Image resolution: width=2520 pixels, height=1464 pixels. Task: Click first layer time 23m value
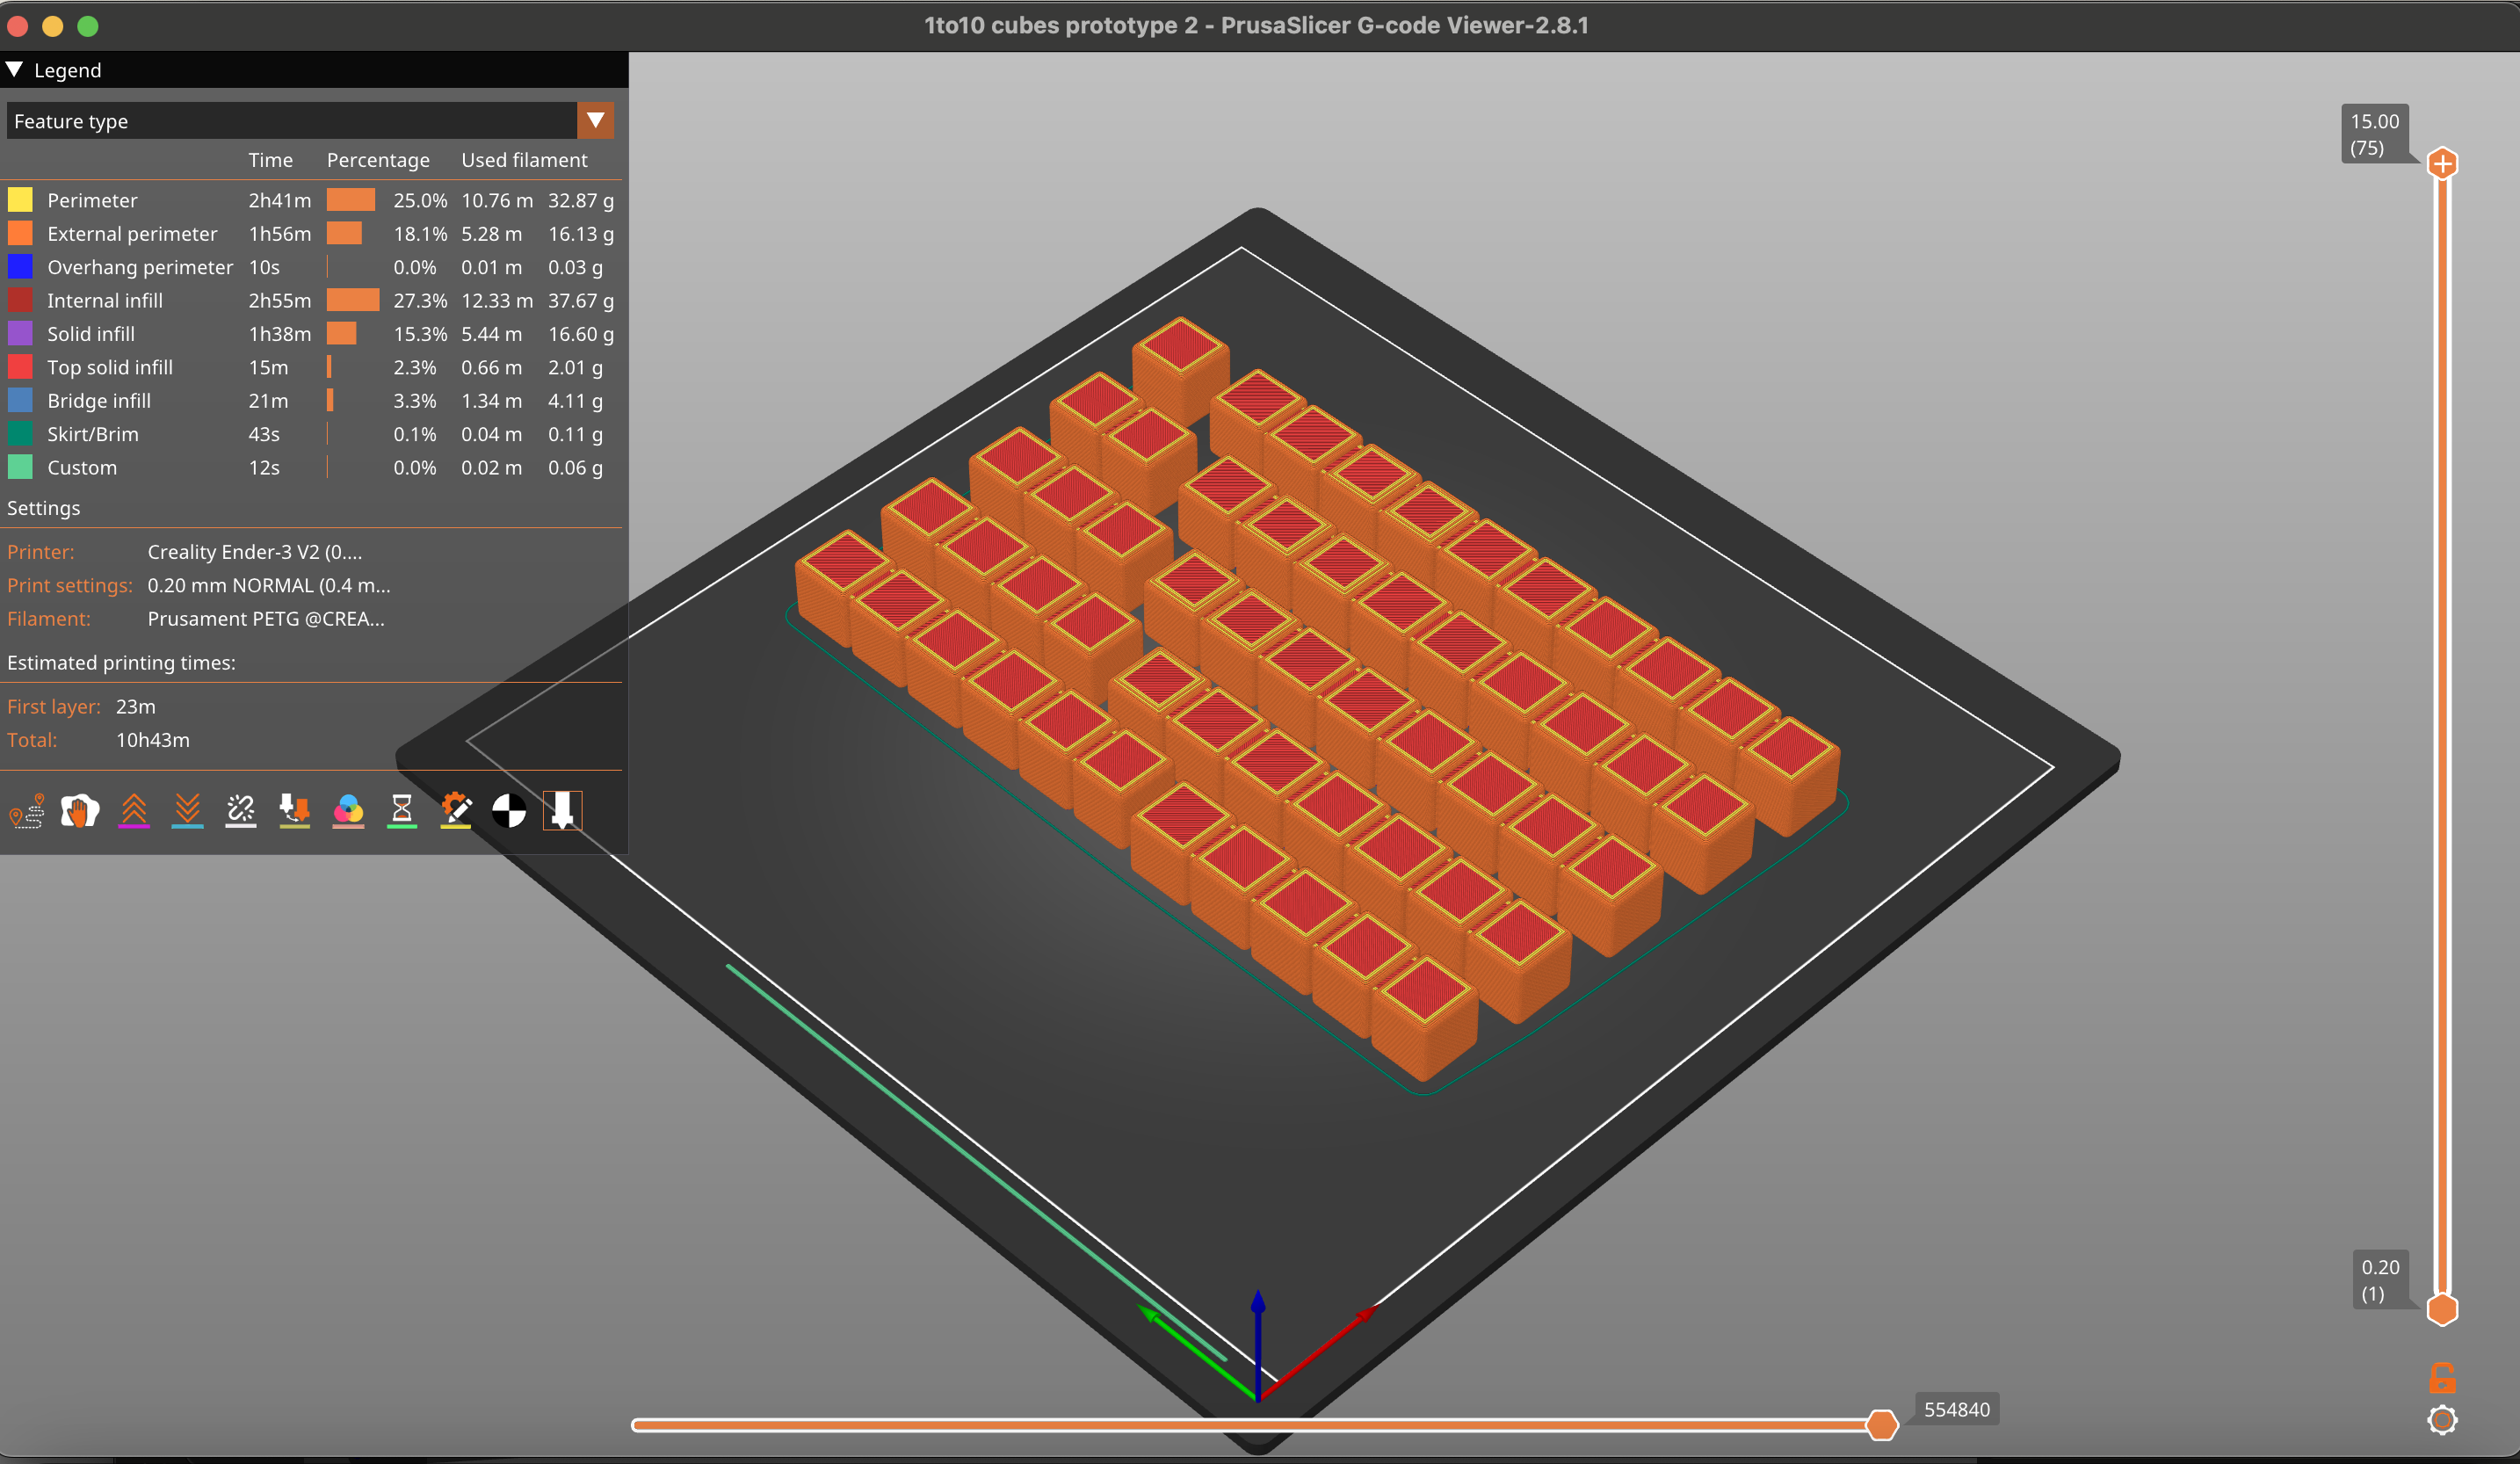click(136, 707)
